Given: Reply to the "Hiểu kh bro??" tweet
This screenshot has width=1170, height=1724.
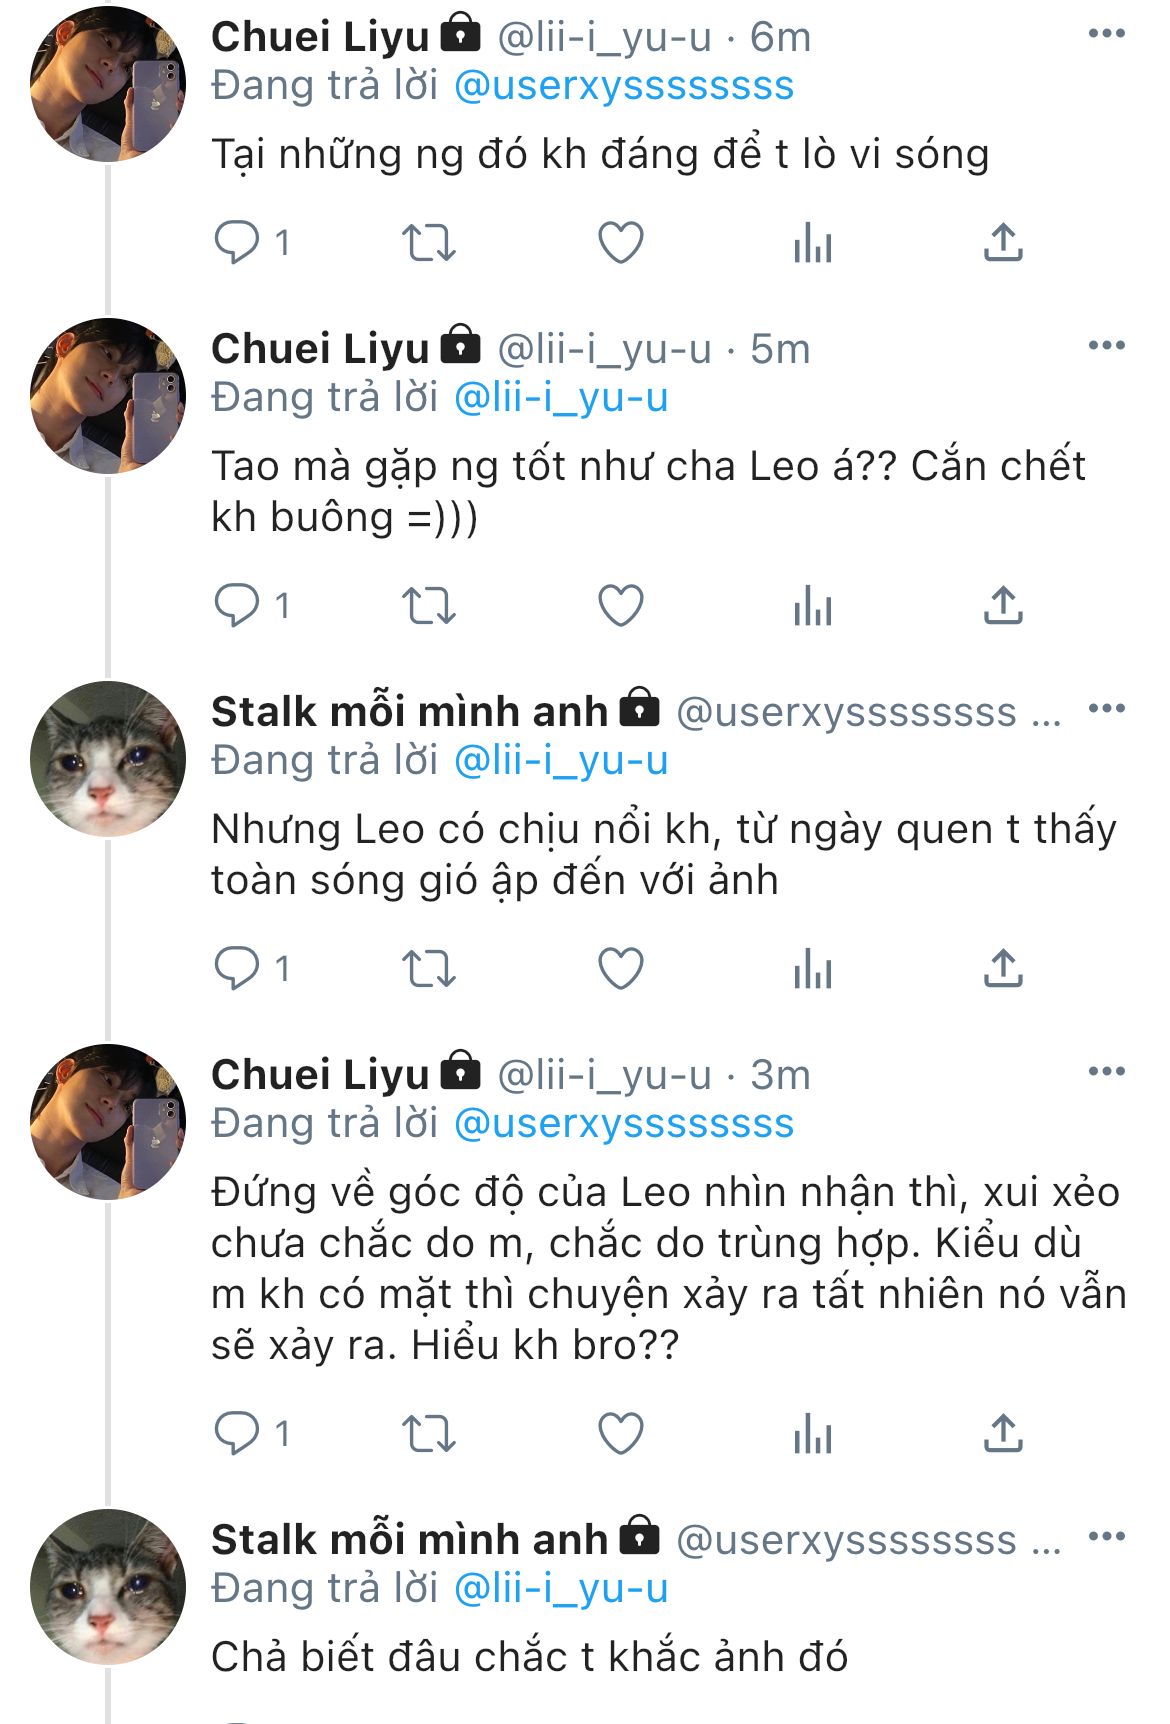Looking at the screenshot, I should (237, 1433).
